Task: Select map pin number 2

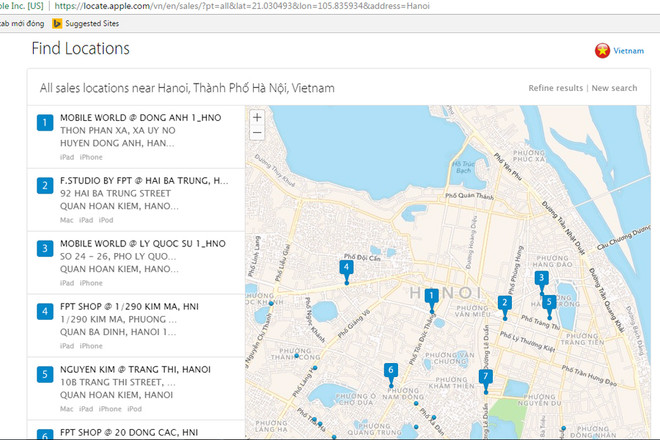Action: coord(505,302)
